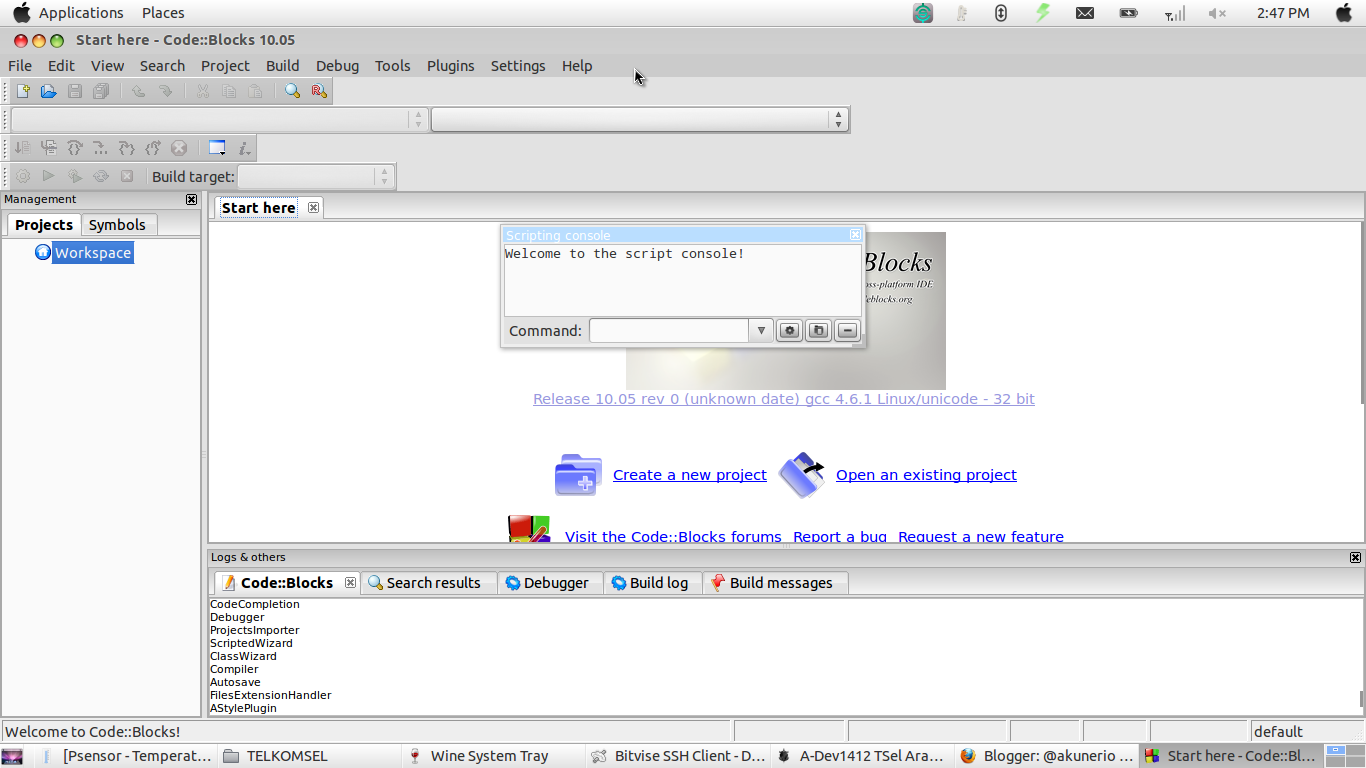This screenshot has width=1366, height=768.
Task: Open the Plugins menu
Action: point(450,66)
